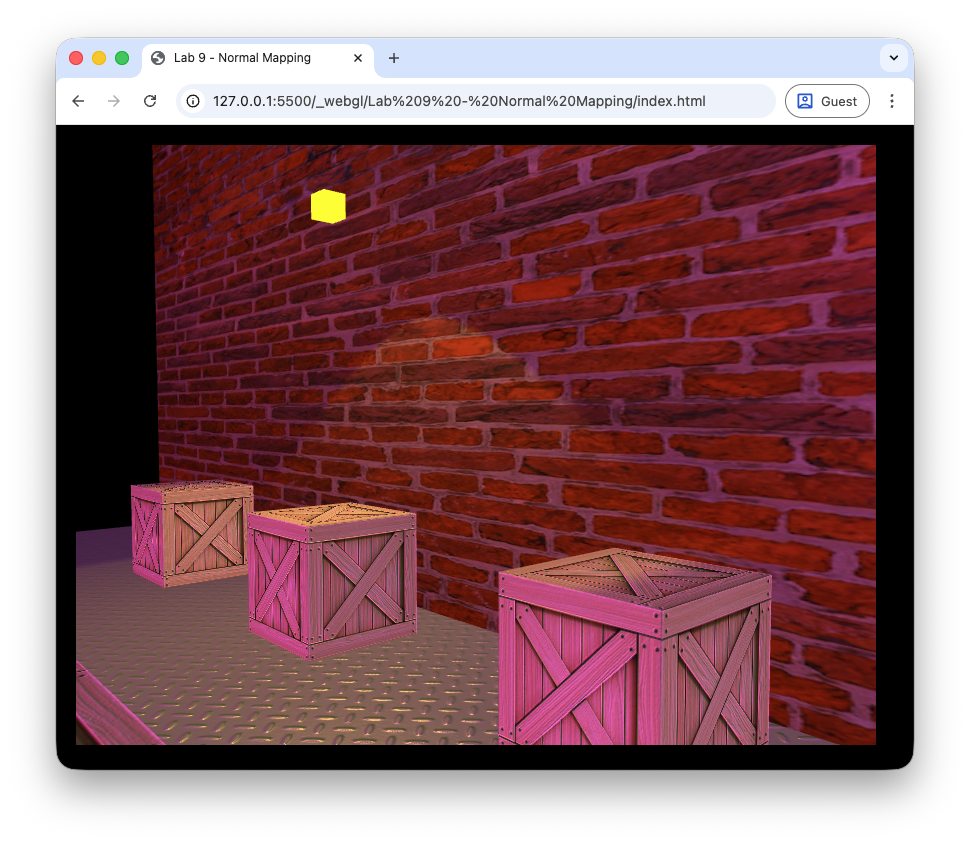This screenshot has width=970, height=844.
Task: Expand the tab search dropdown chevron
Action: point(893,58)
